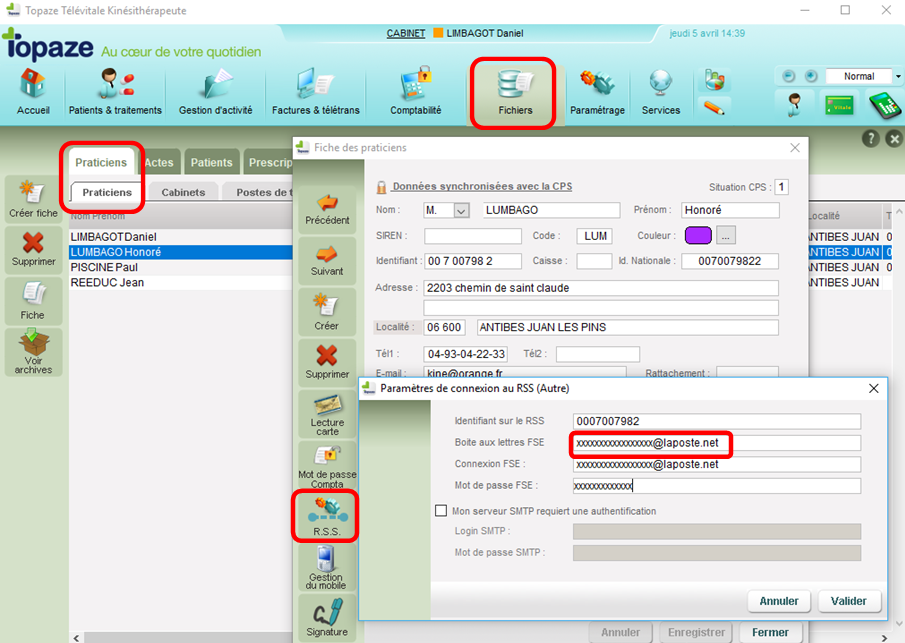
Task: Click the practitioner person icon at top right
Action: (x=795, y=106)
